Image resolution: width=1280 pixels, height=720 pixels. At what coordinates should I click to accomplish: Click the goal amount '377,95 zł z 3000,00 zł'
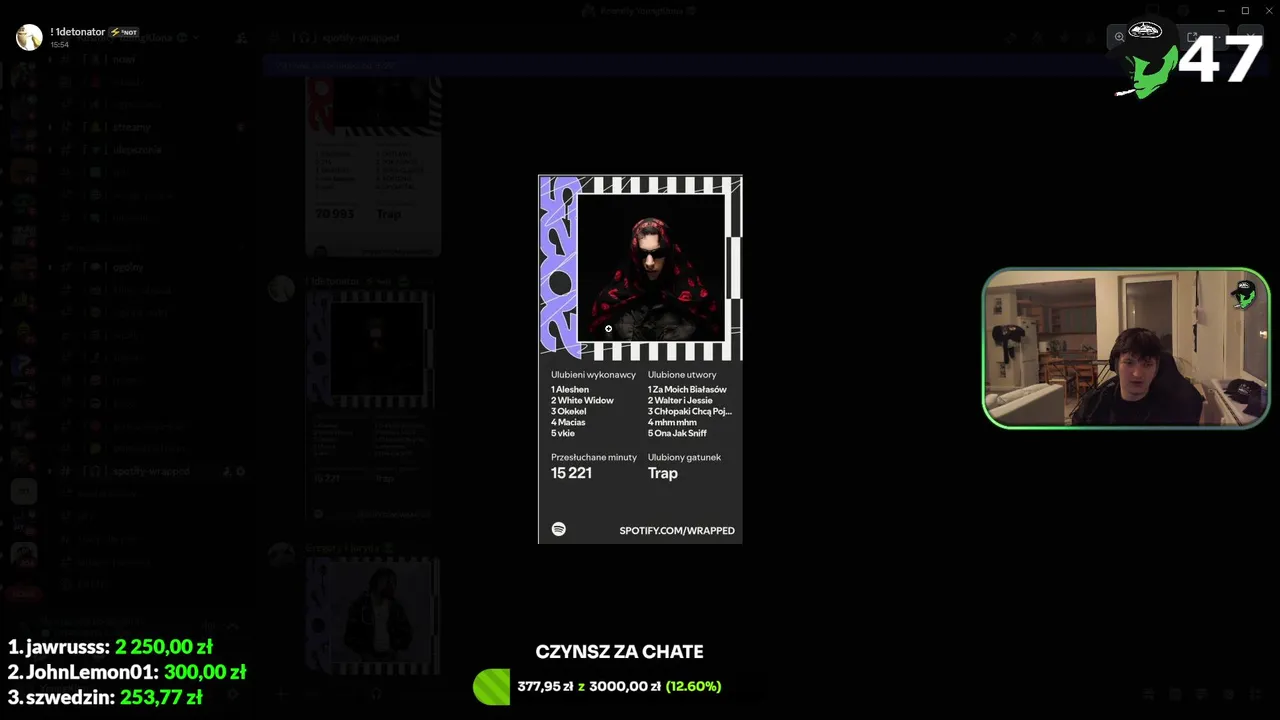(x=589, y=687)
